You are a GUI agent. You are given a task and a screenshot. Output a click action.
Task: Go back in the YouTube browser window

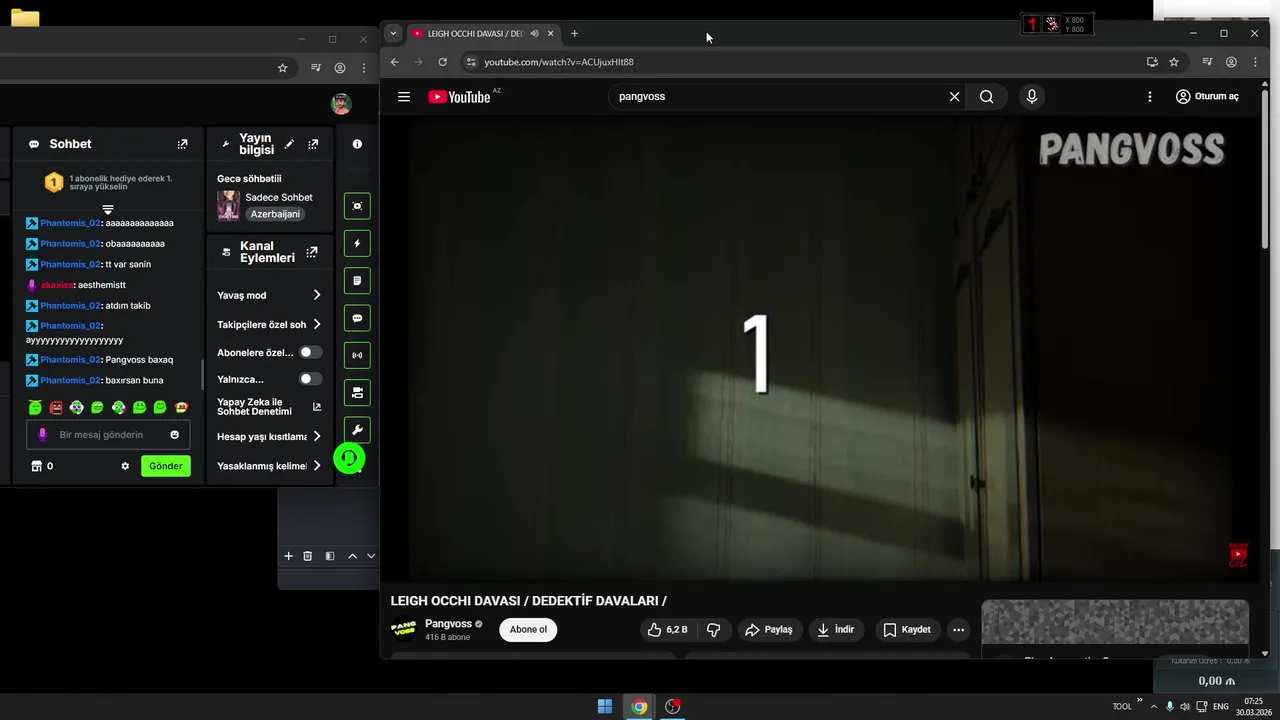tap(394, 62)
